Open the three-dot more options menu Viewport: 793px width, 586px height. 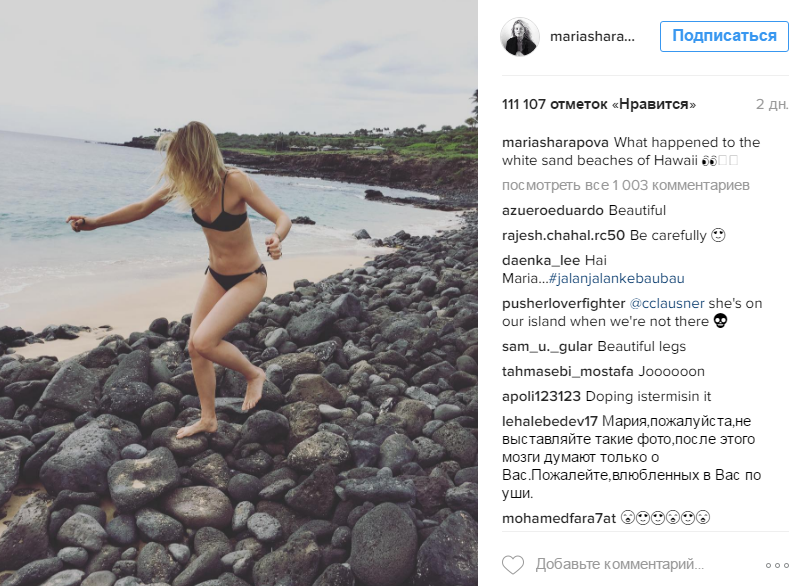tap(776, 564)
